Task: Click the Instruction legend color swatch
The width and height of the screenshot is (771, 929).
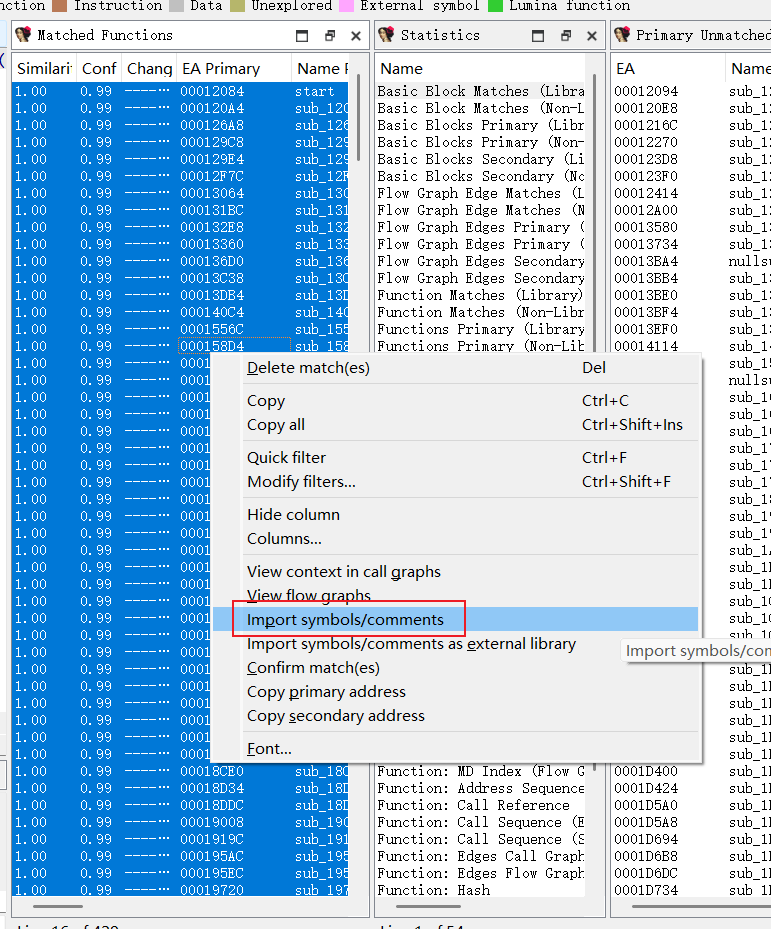Action: coord(59,6)
